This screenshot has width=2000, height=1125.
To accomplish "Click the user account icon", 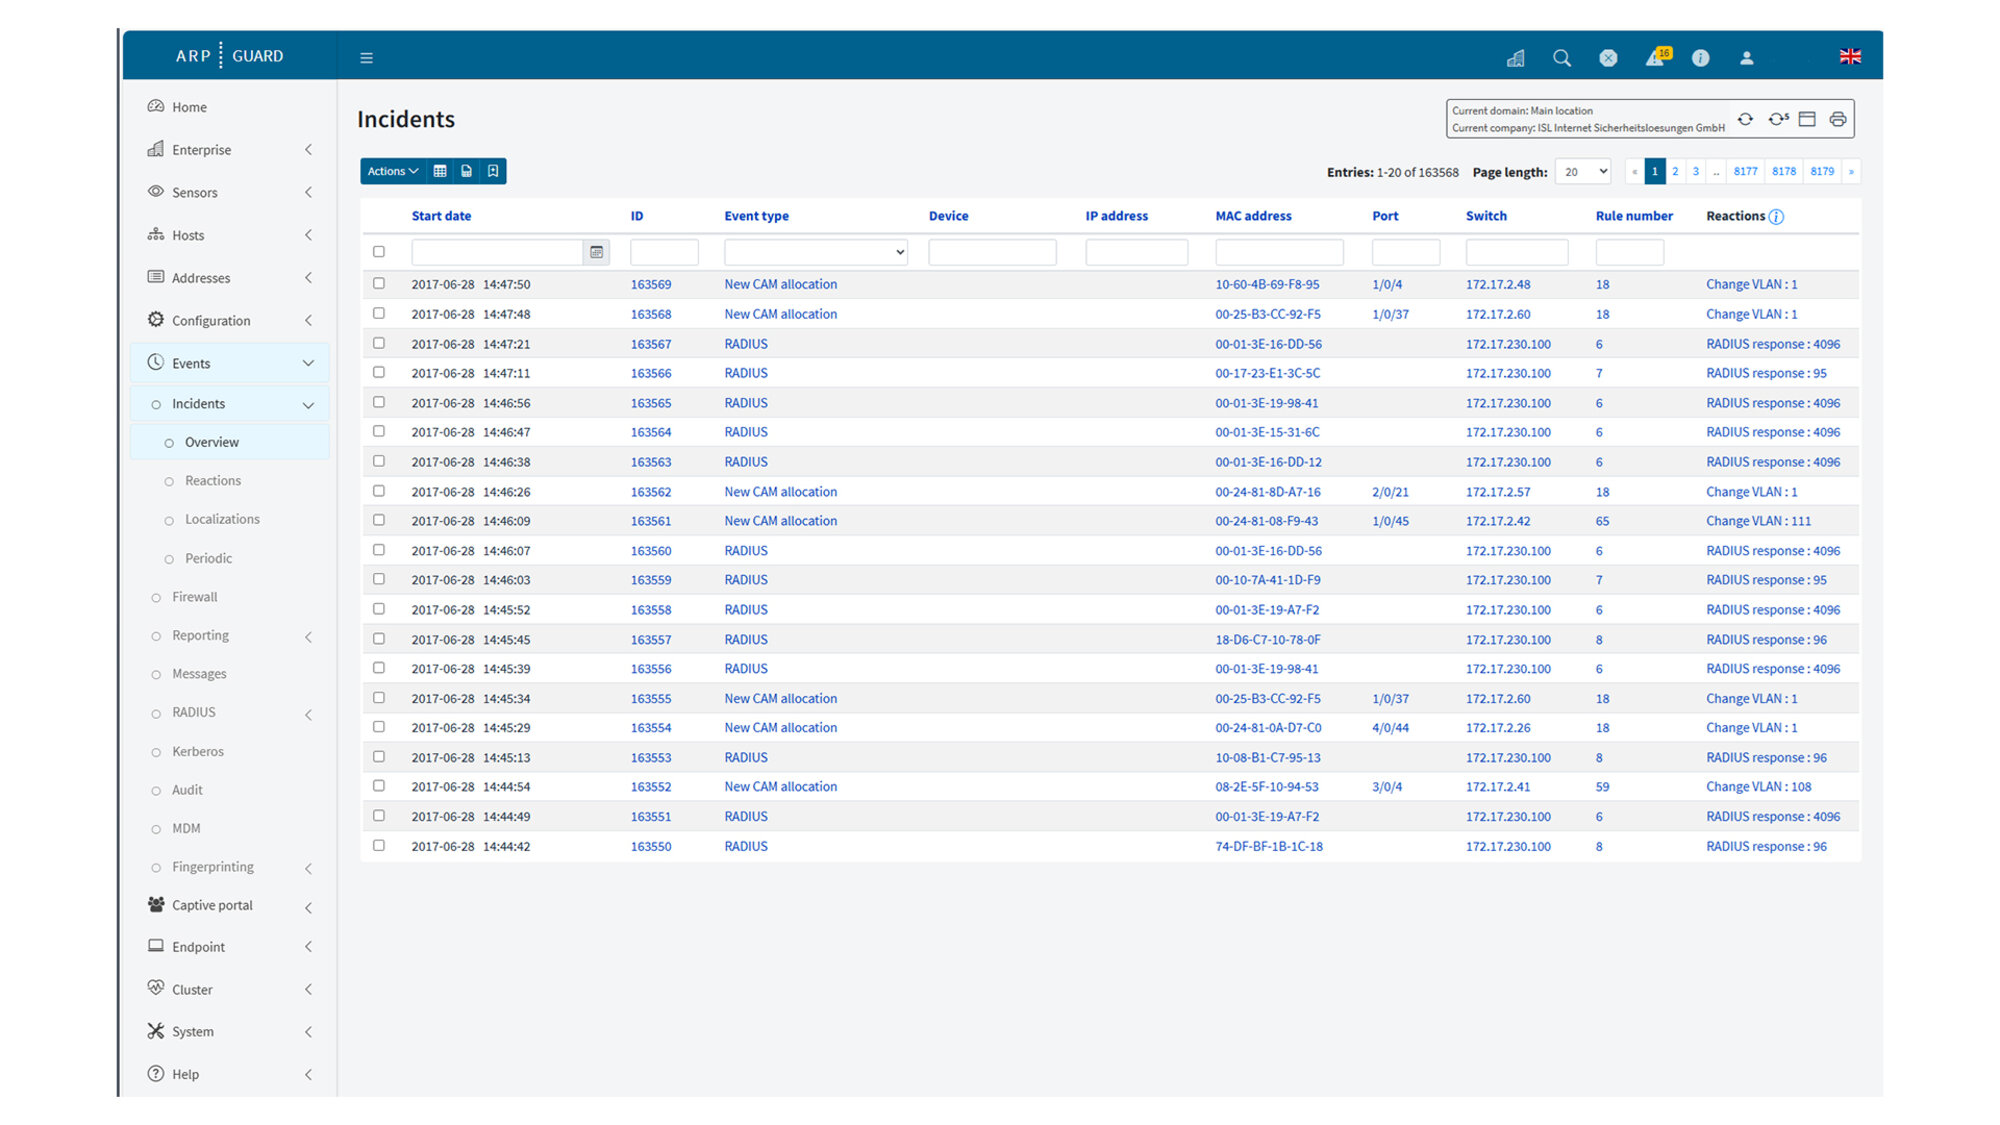I will [x=1746, y=58].
